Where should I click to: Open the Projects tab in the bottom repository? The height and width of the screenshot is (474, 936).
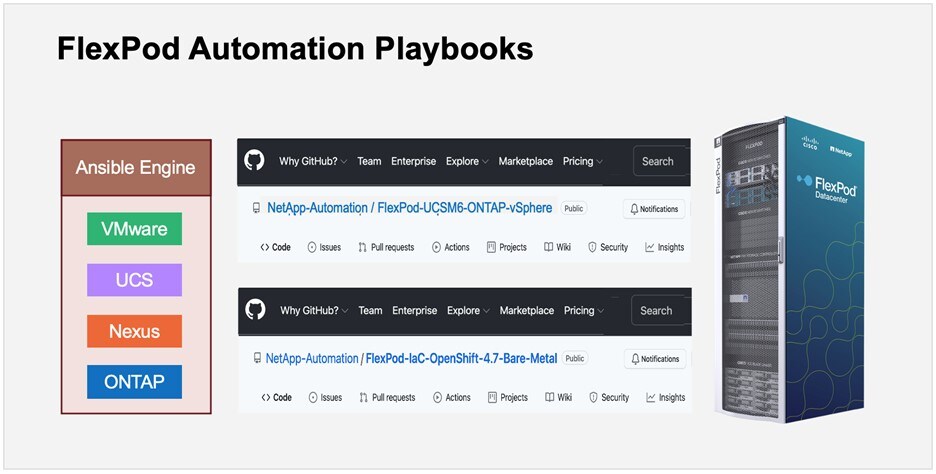507,397
